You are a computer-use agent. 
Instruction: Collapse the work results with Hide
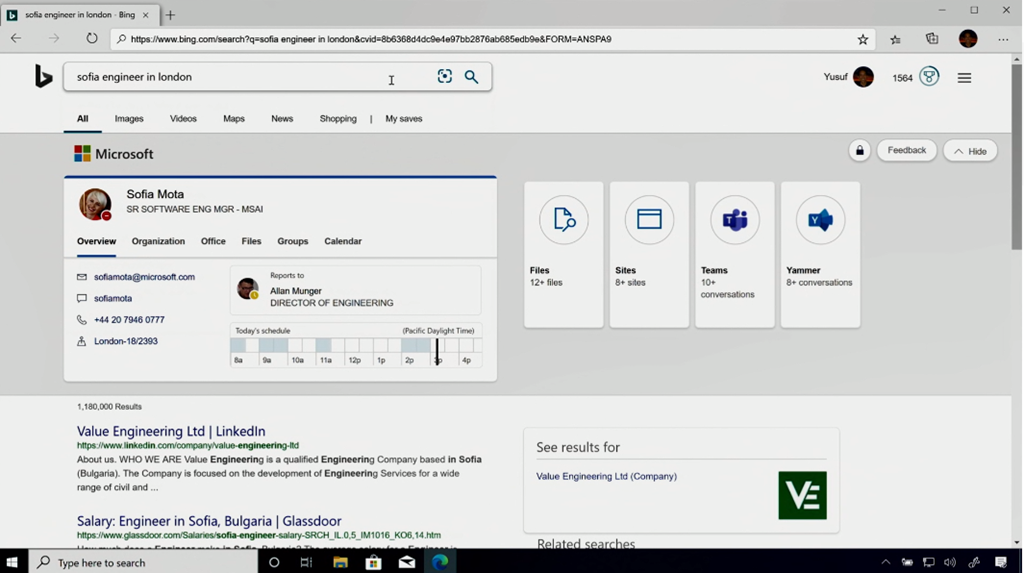970,151
